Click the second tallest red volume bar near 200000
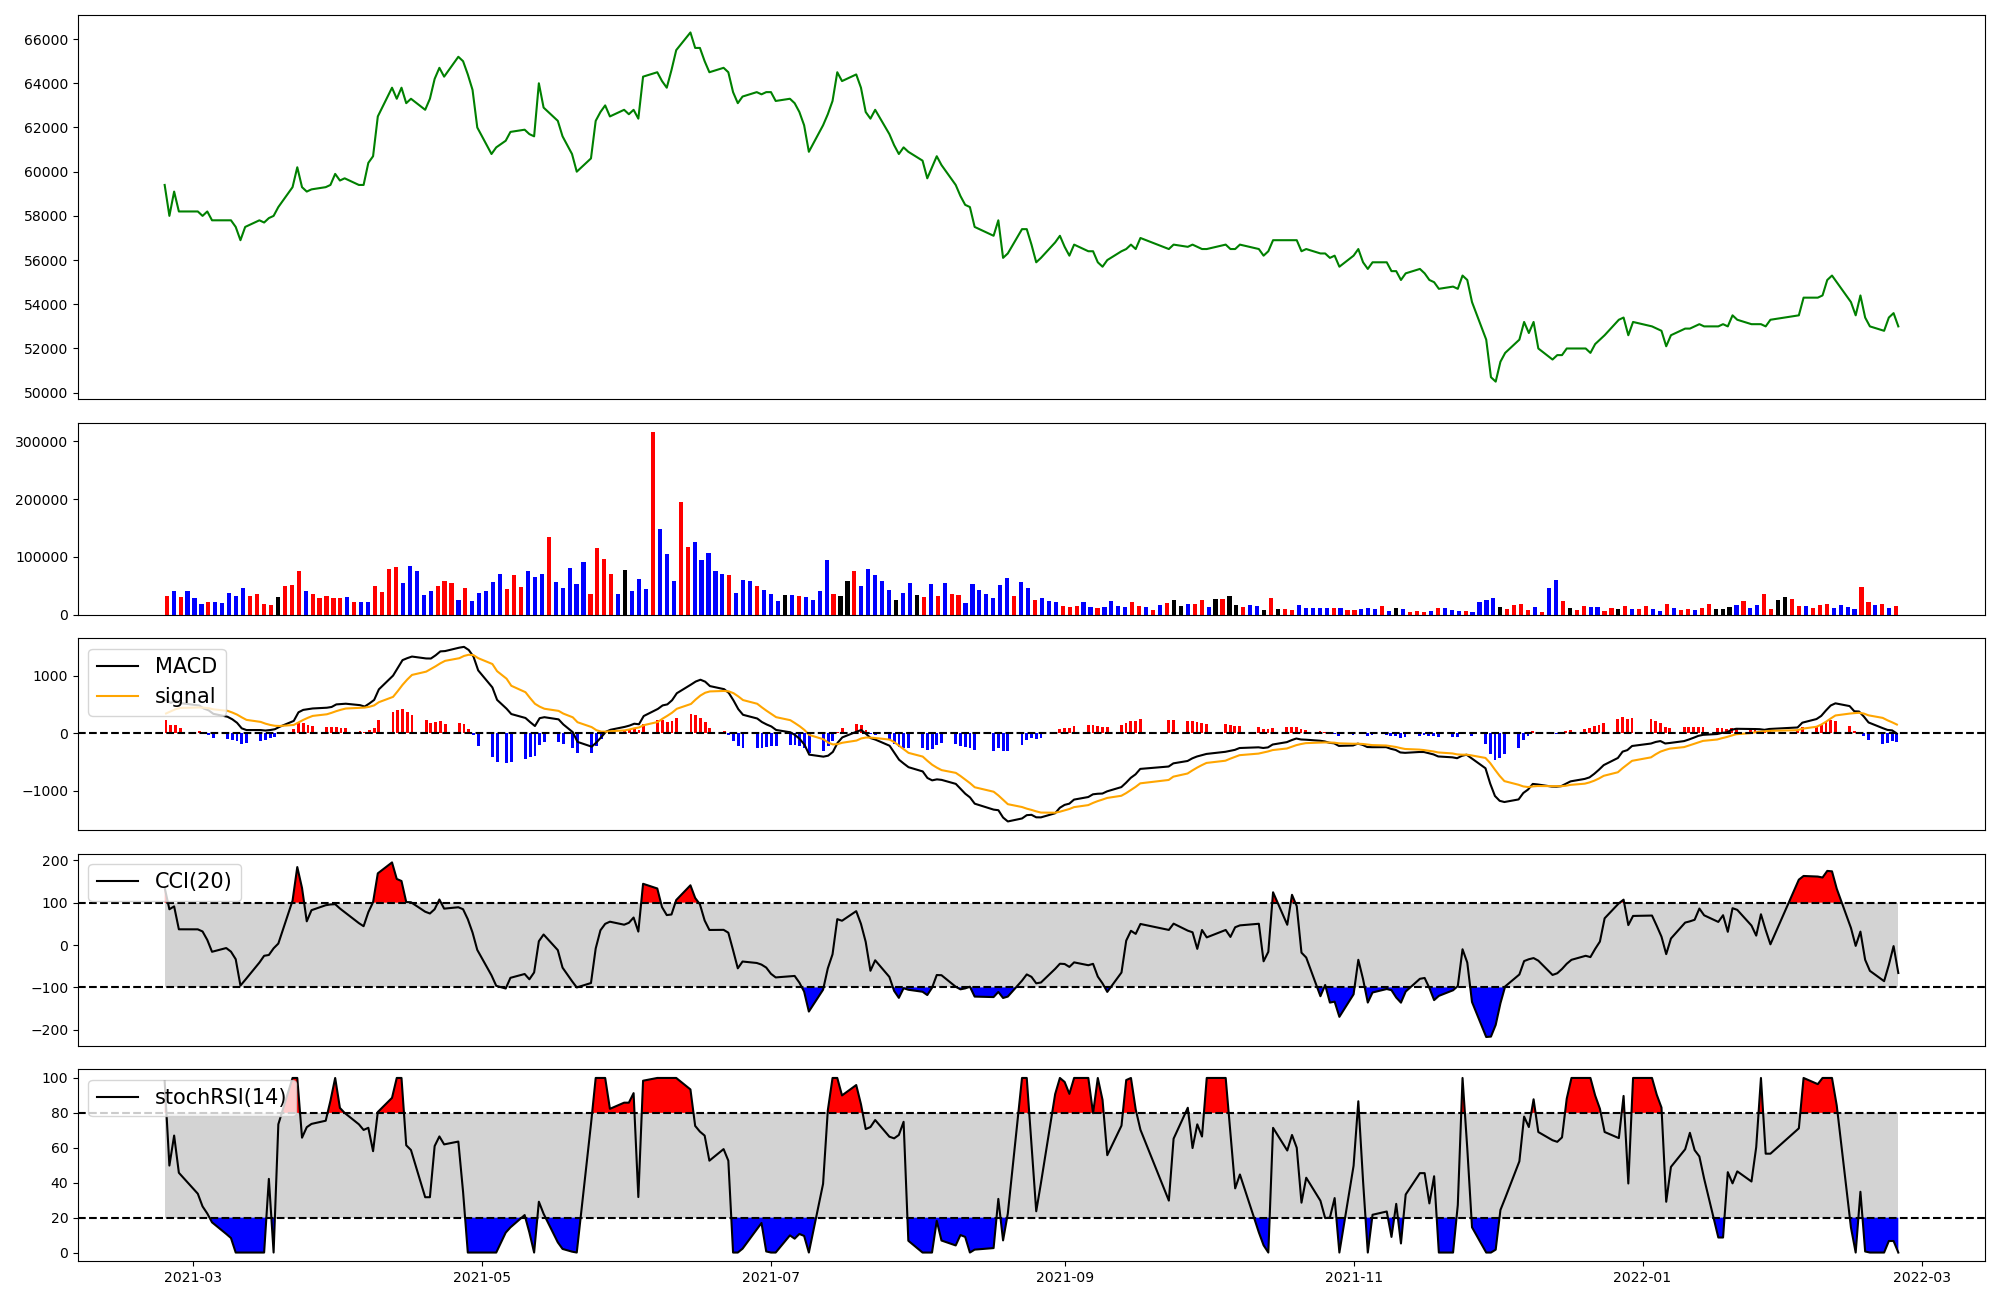 681,558
